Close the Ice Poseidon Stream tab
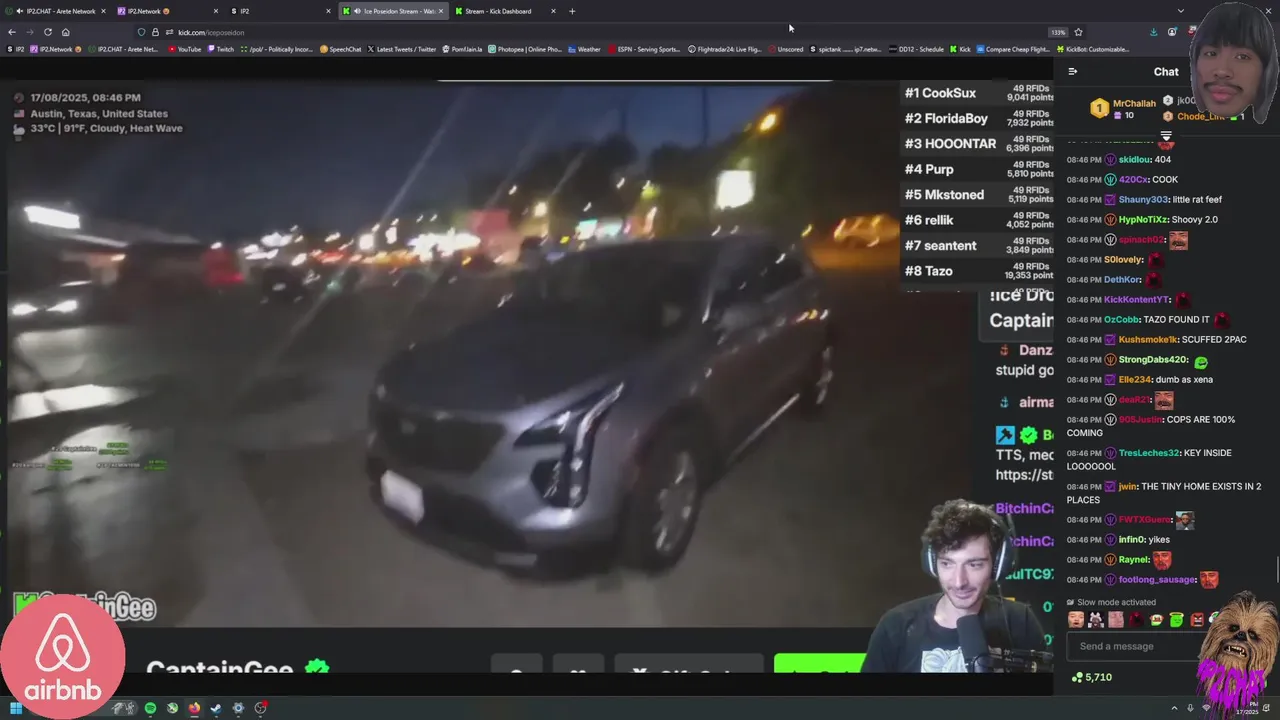Viewport: 1280px width, 720px height. tap(440, 11)
